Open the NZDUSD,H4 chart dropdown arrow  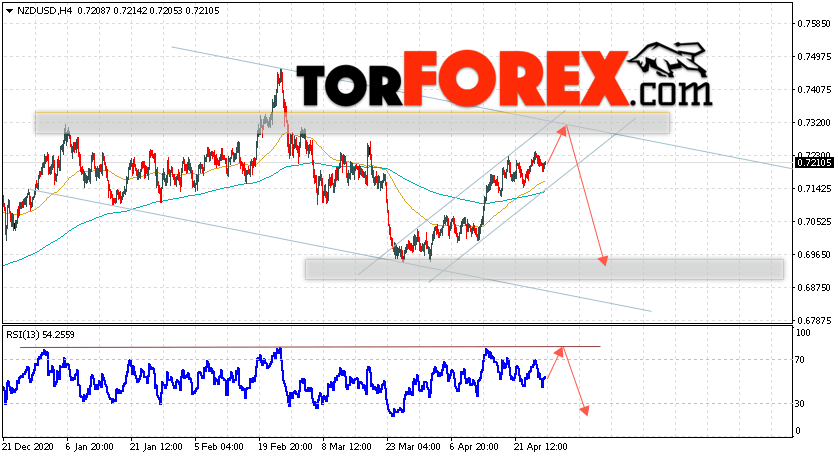(9, 11)
